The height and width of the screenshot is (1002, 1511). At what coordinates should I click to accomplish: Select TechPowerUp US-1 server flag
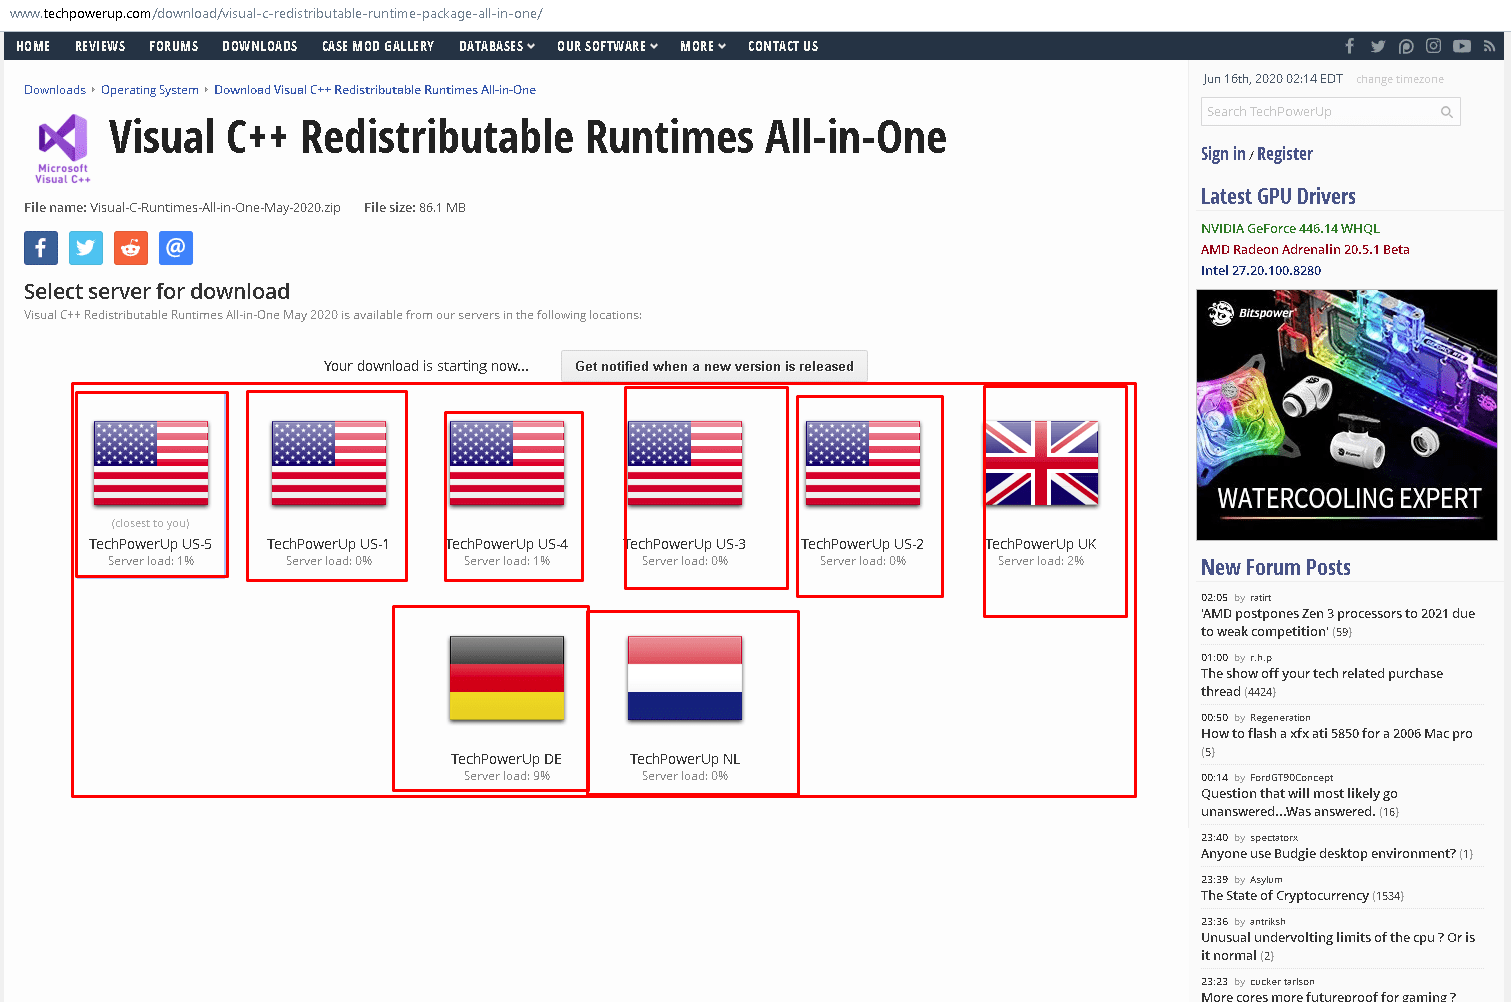tap(329, 463)
